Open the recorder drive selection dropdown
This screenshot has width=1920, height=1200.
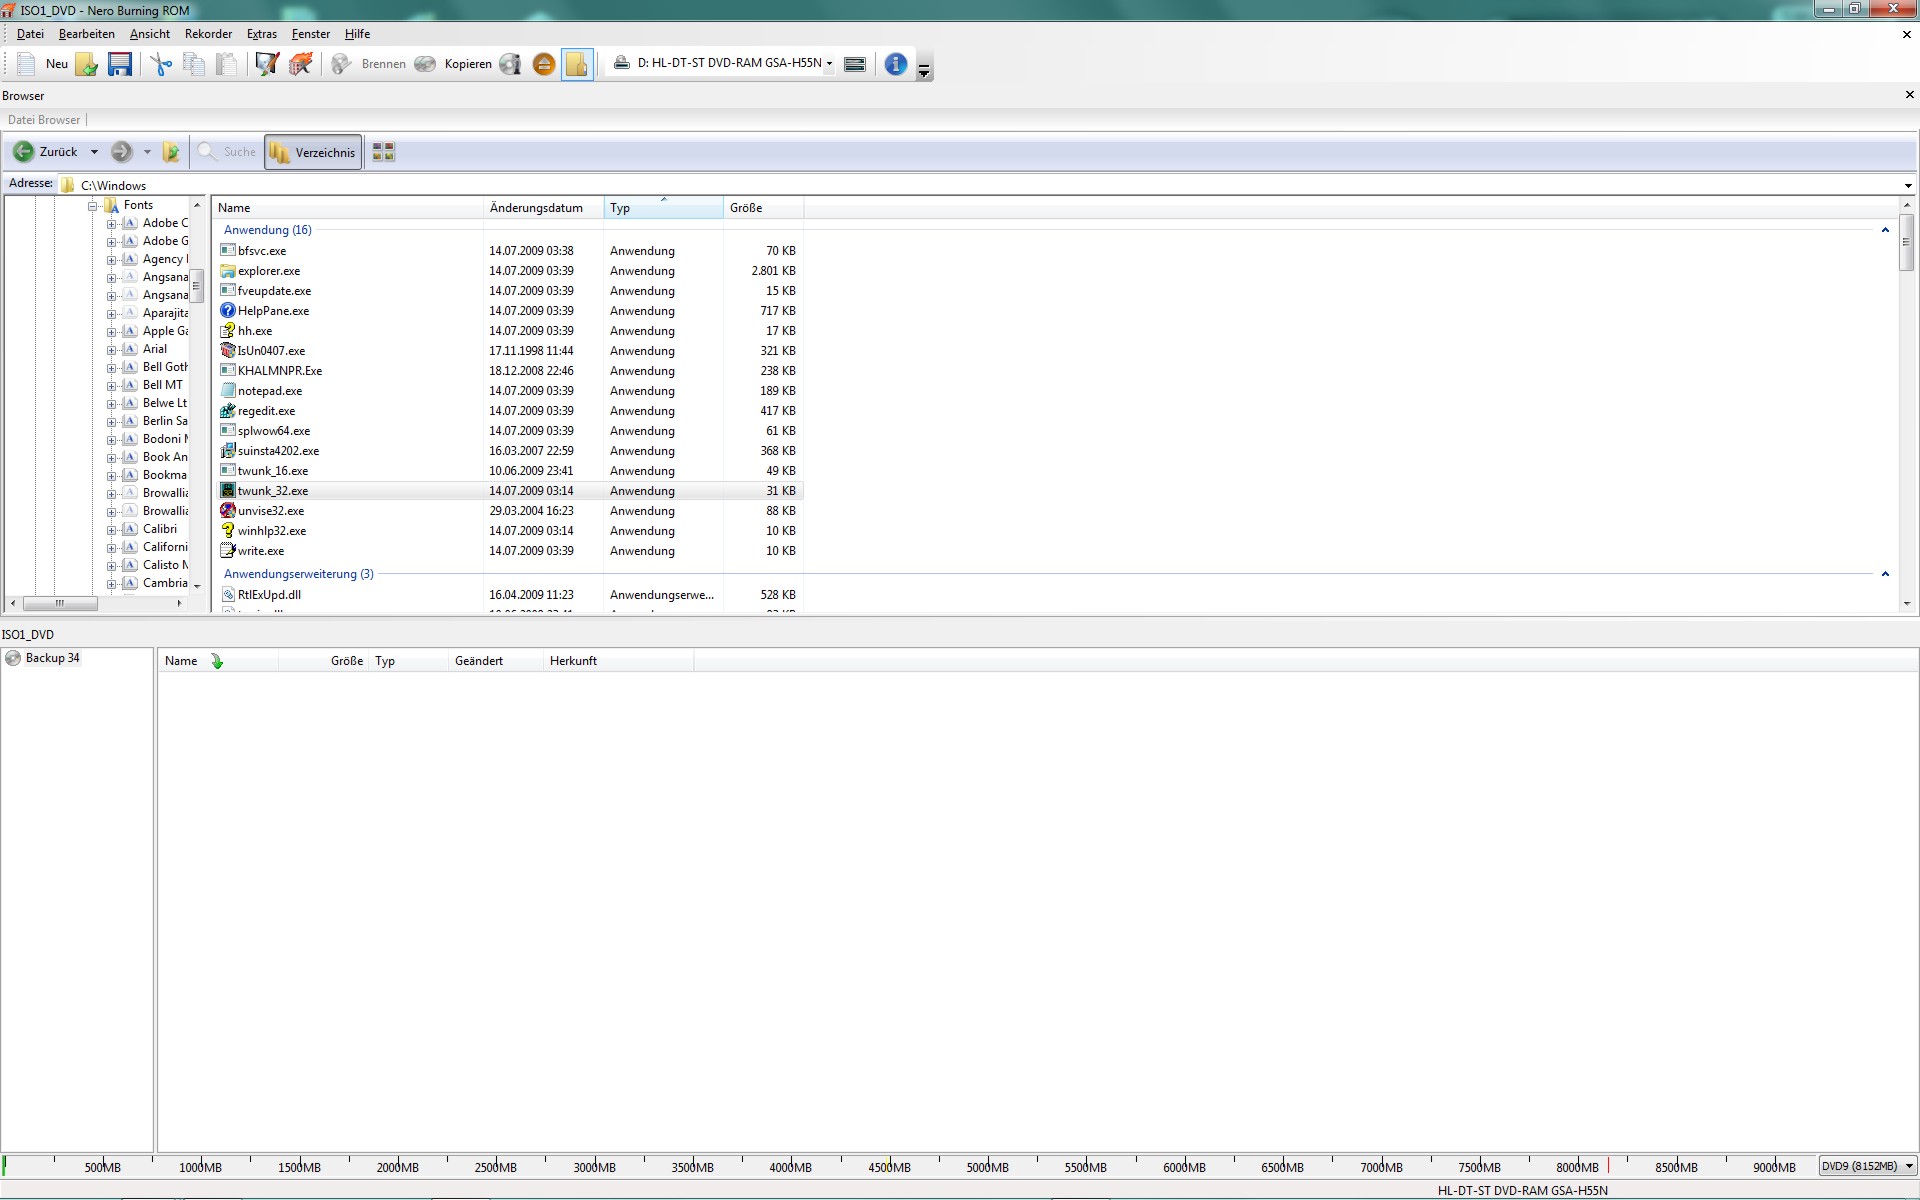(x=829, y=64)
